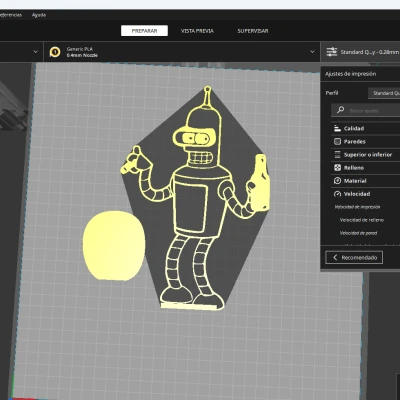Go to the SUPERVISAR stage tab

point(253,31)
